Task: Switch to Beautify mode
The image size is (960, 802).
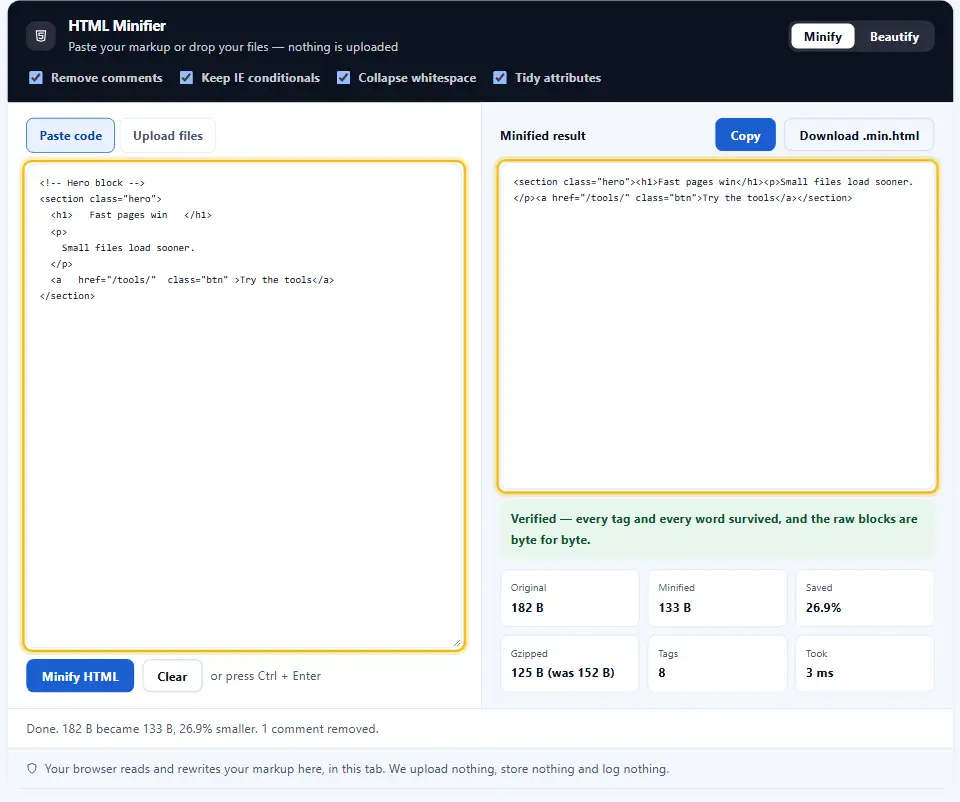Action: (x=894, y=37)
